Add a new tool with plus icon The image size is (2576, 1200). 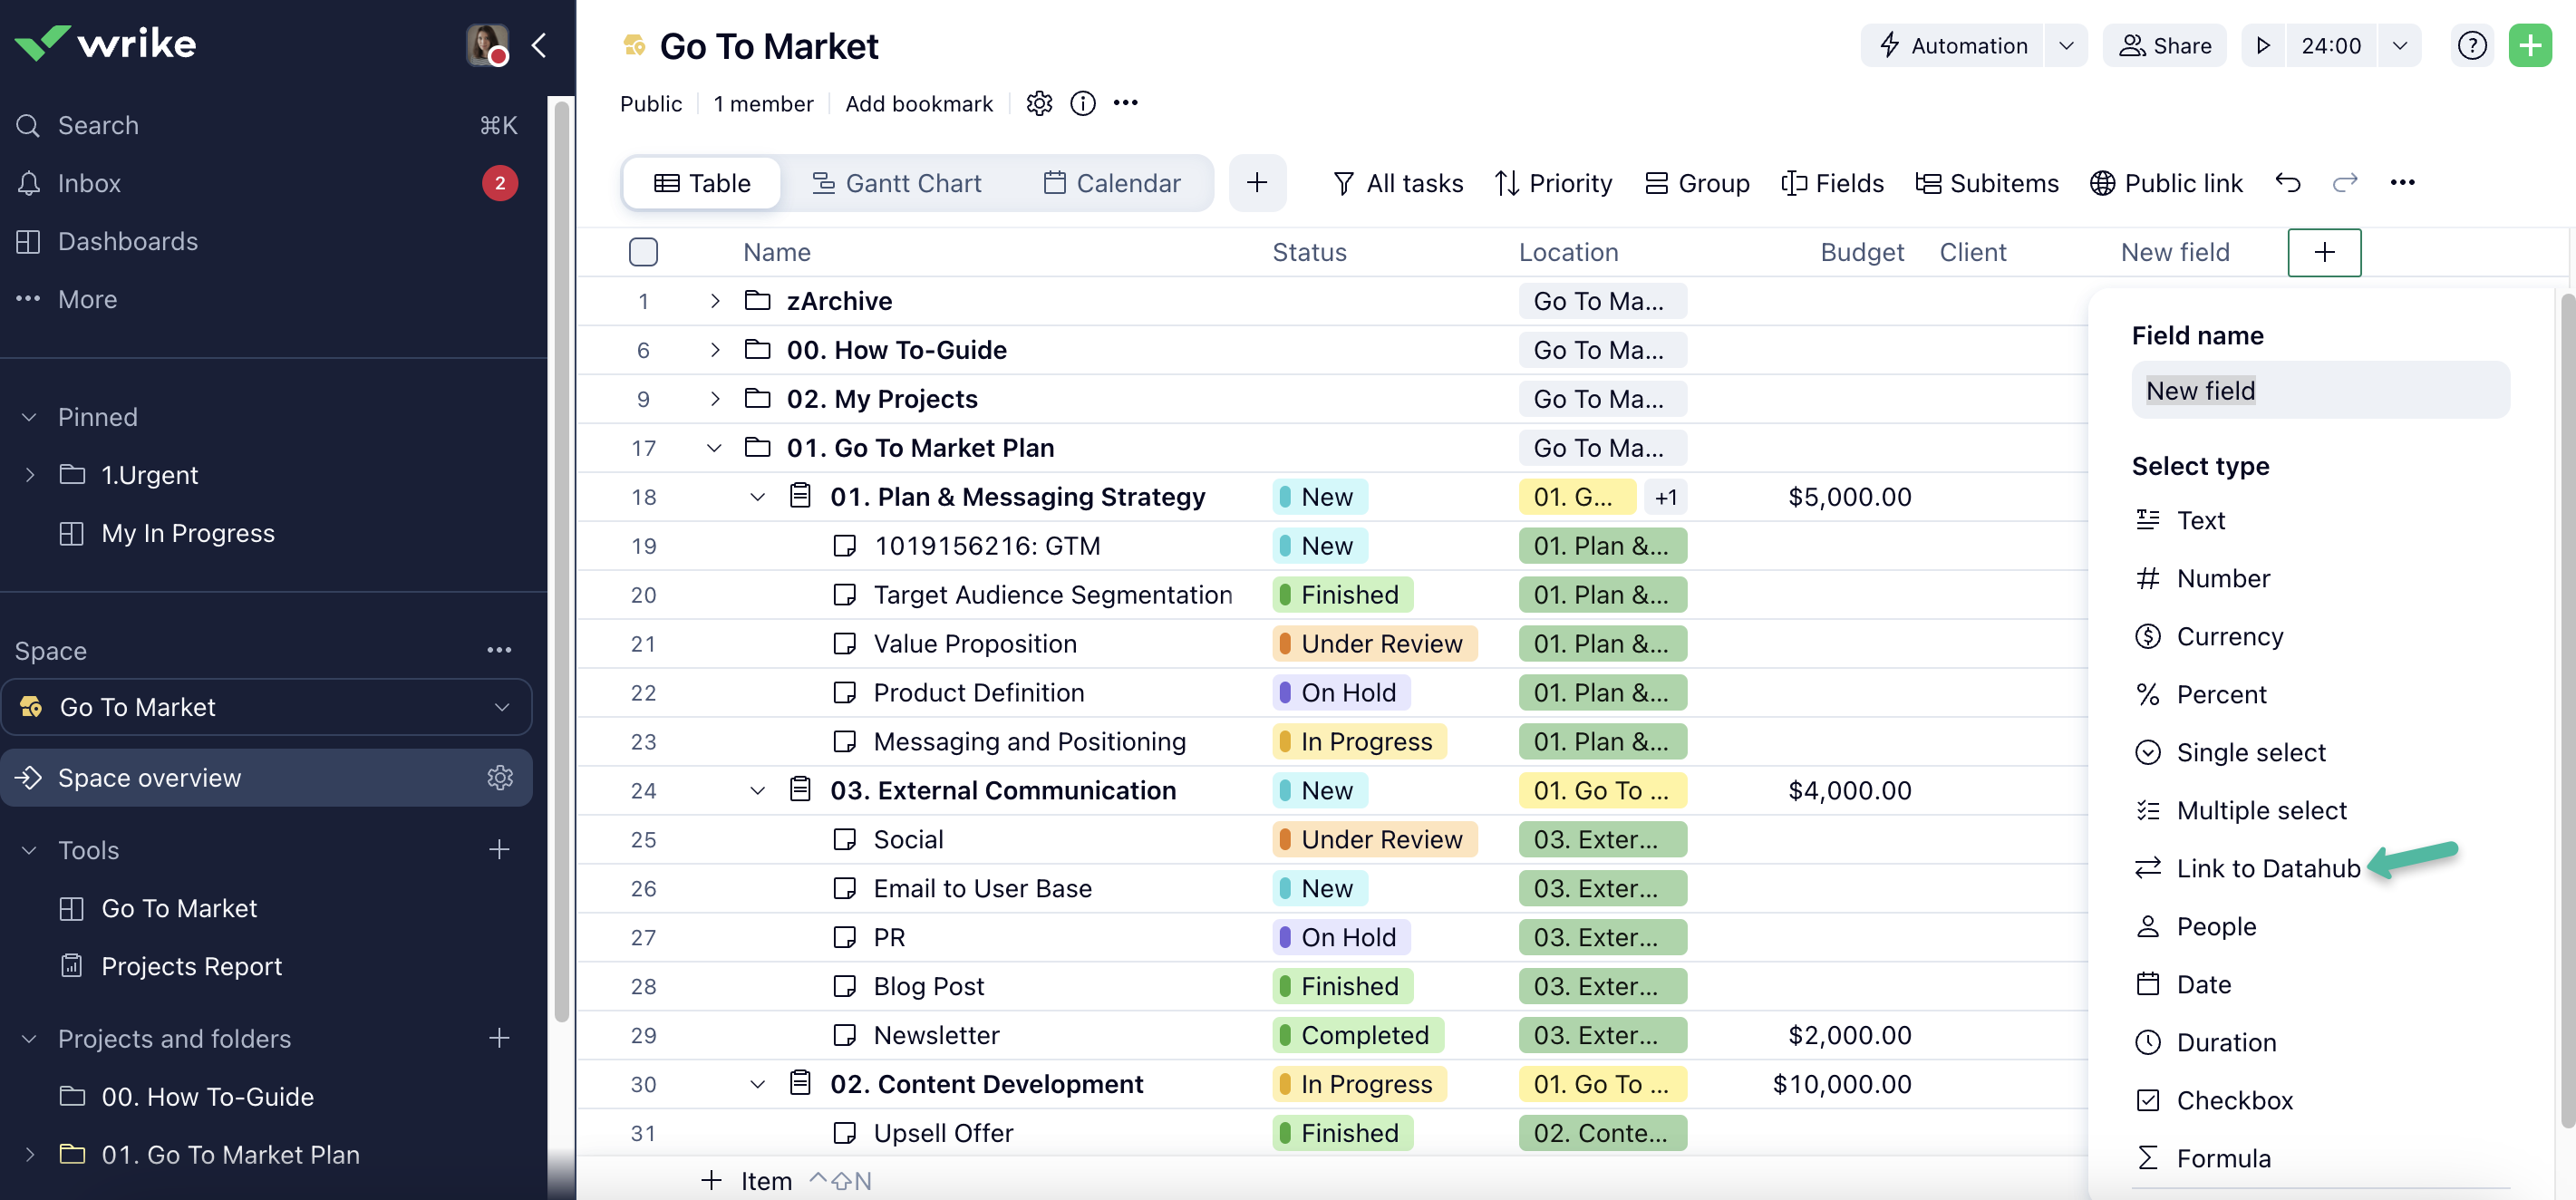tap(499, 850)
